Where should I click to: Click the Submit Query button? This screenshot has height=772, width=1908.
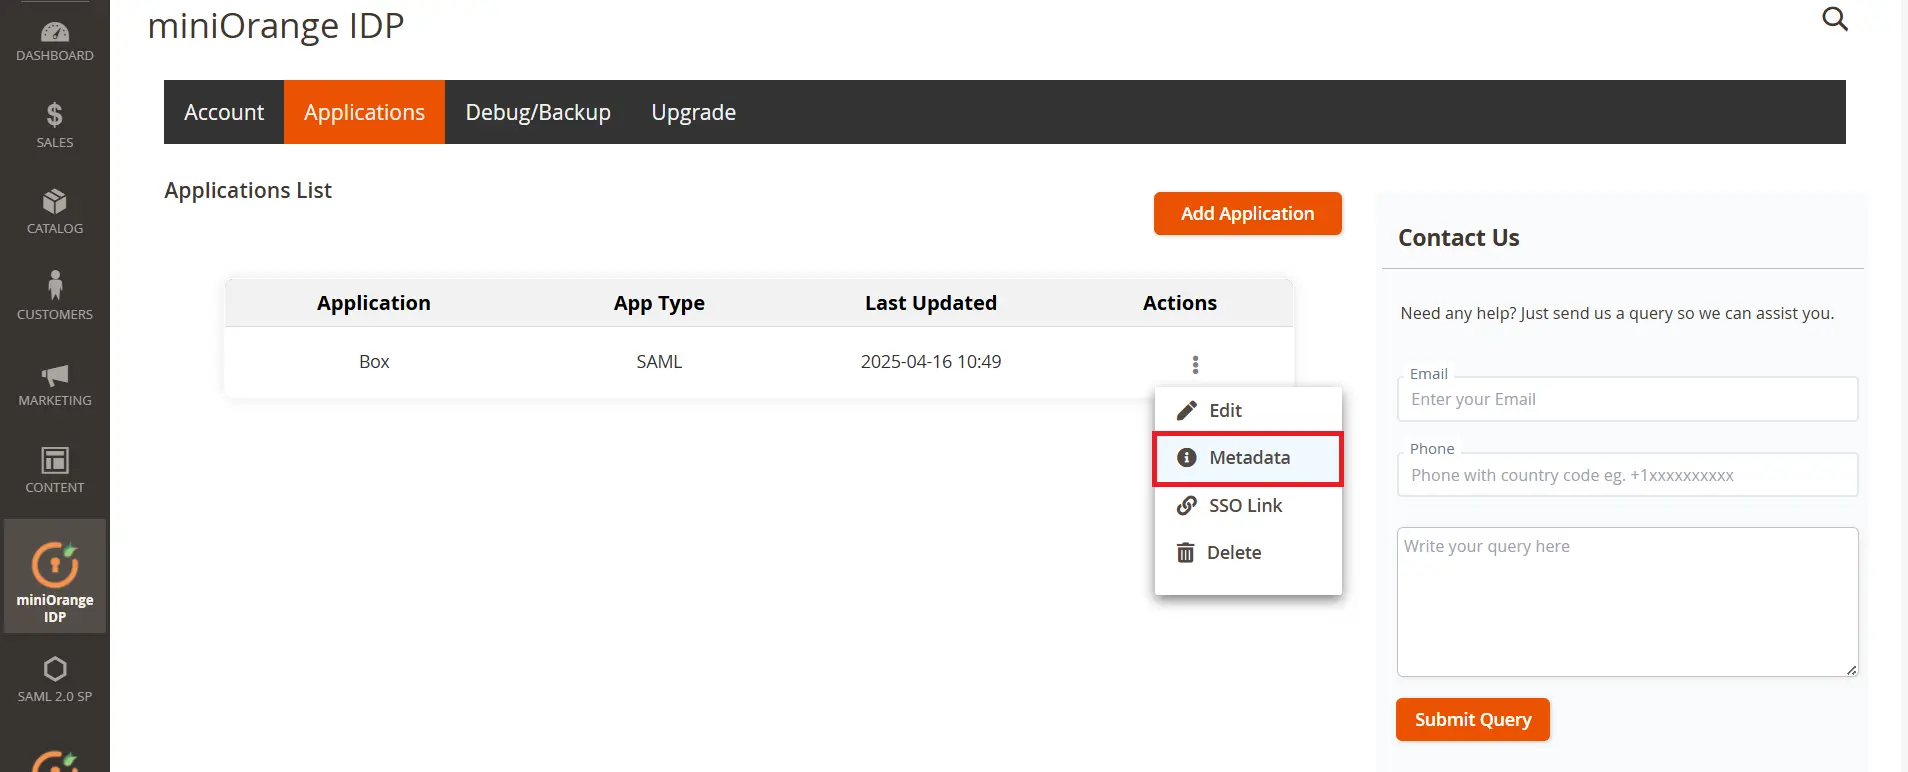[x=1473, y=720]
